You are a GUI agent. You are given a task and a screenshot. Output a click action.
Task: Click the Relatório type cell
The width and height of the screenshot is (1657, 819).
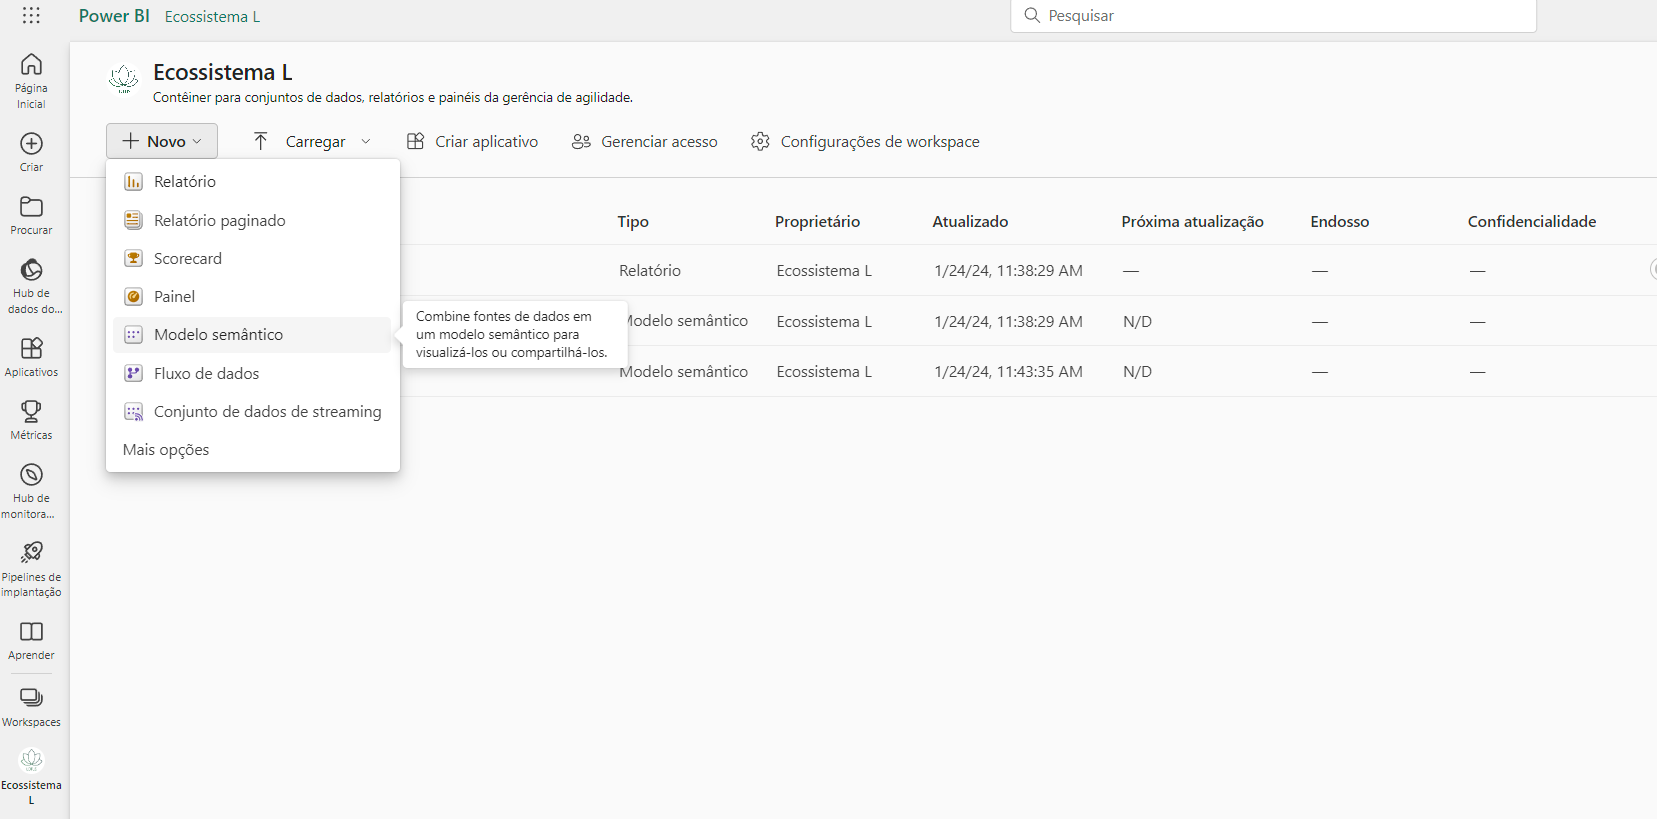[650, 271]
